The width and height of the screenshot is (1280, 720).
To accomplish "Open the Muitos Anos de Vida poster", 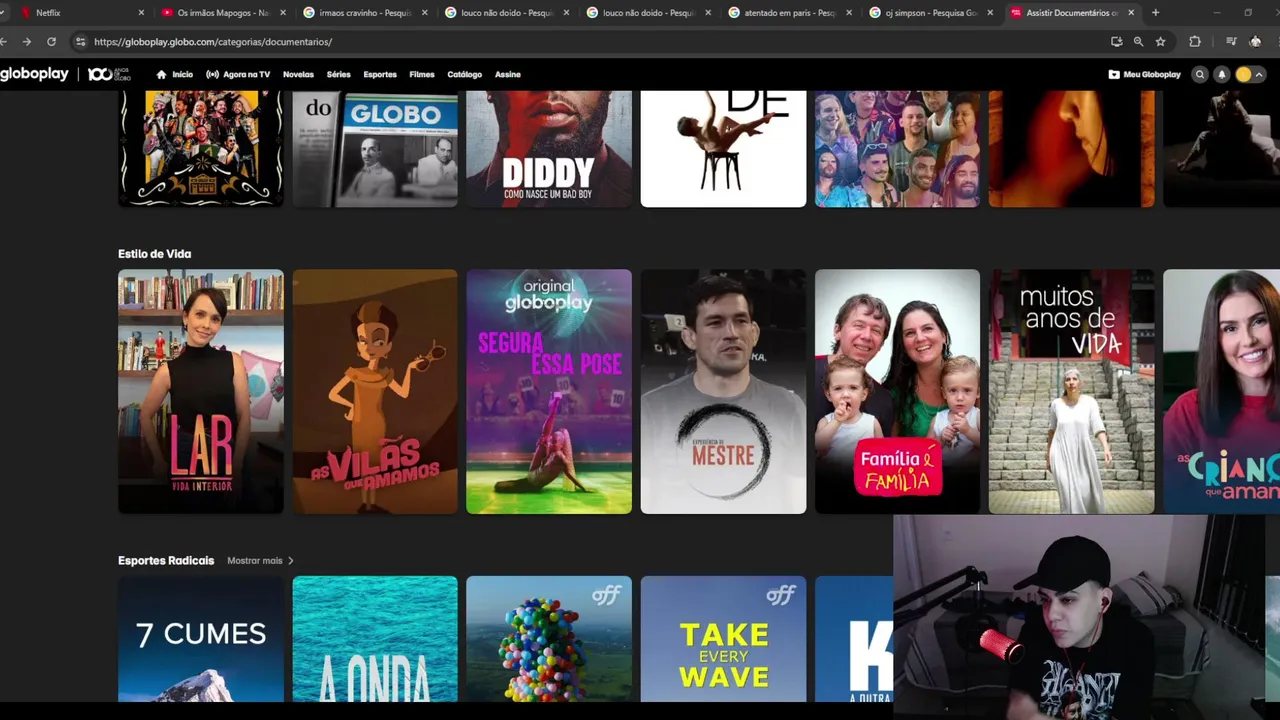I will [1071, 391].
